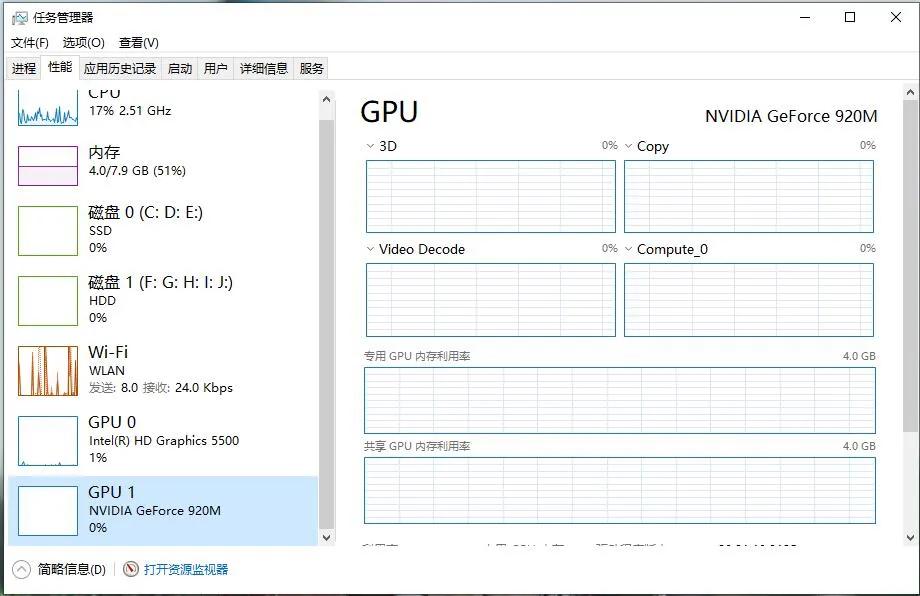Switch to the 服务 tab
Viewport: 920px width, 596px height.
point(310,68)
